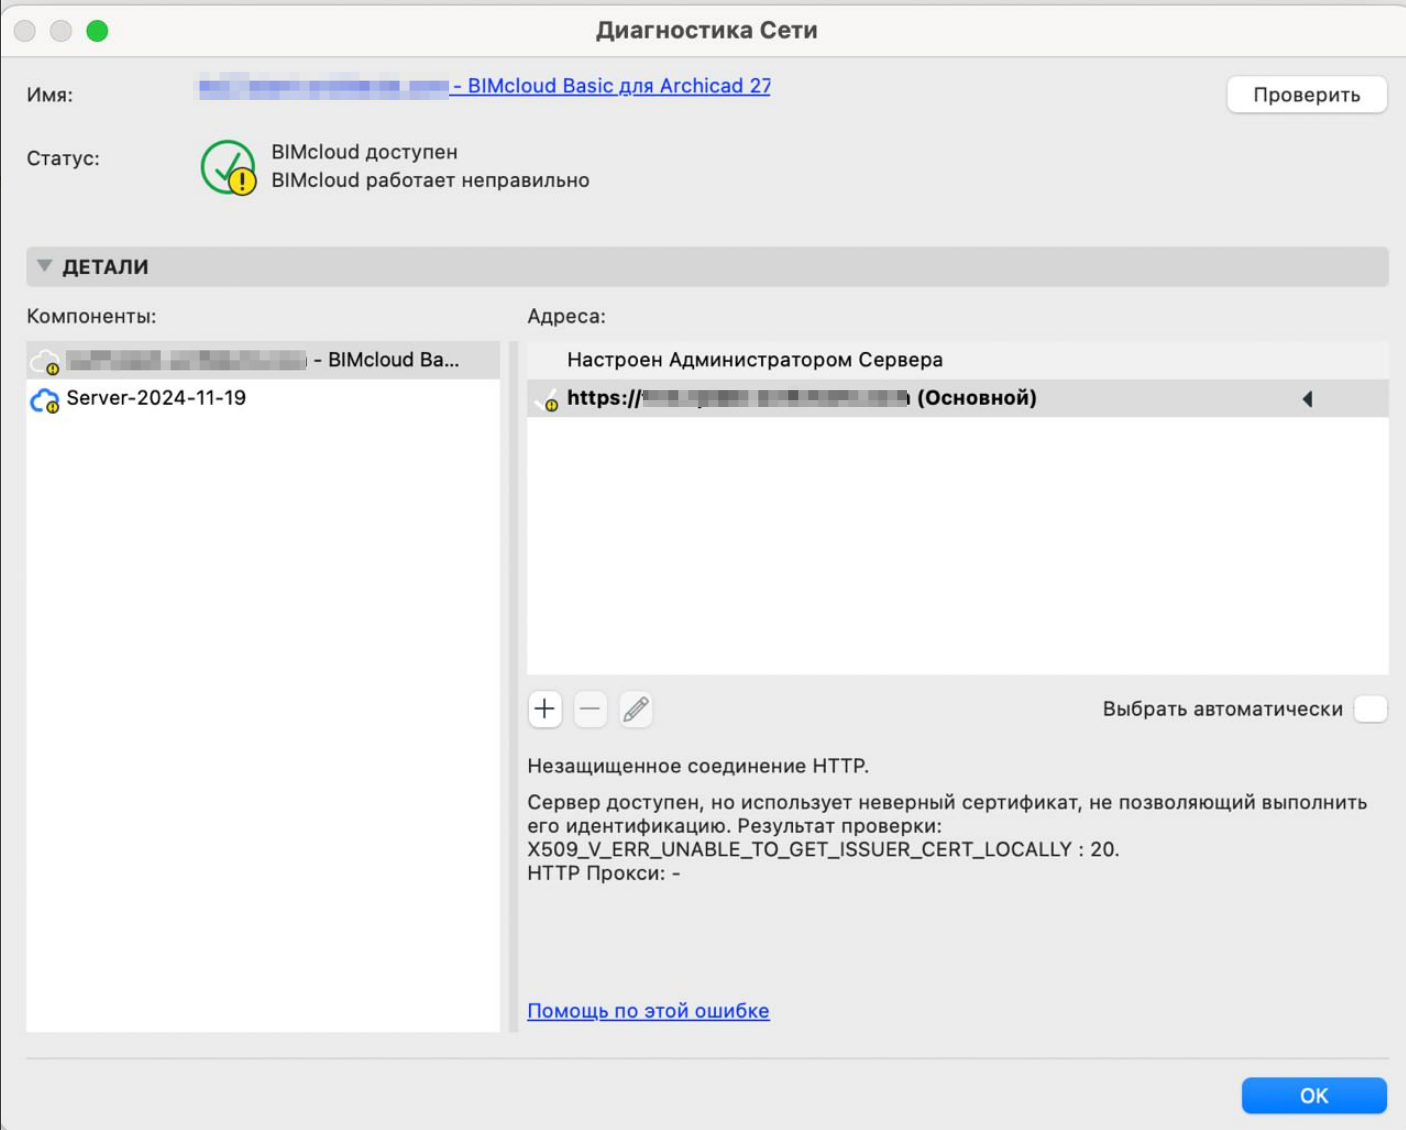Click the Проверить button

point(1306,95)
